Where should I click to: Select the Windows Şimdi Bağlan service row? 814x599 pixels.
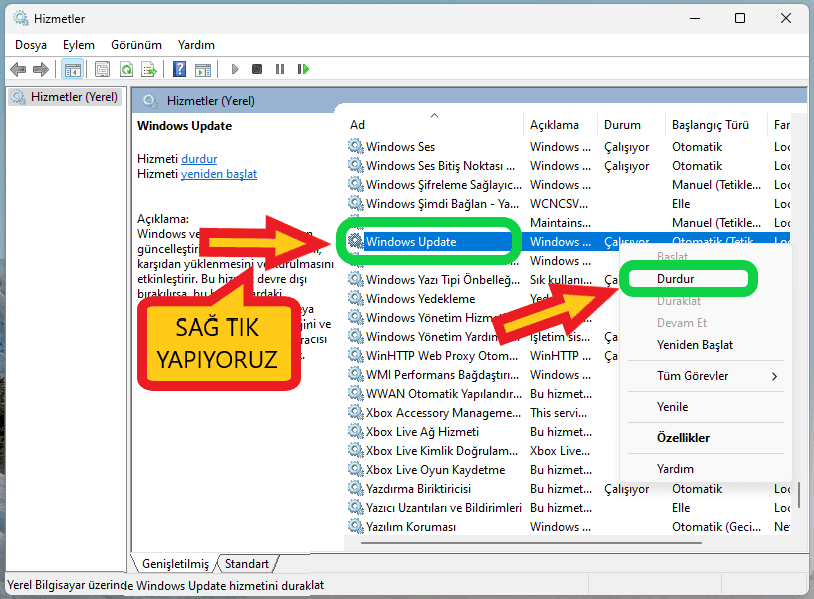567,203
